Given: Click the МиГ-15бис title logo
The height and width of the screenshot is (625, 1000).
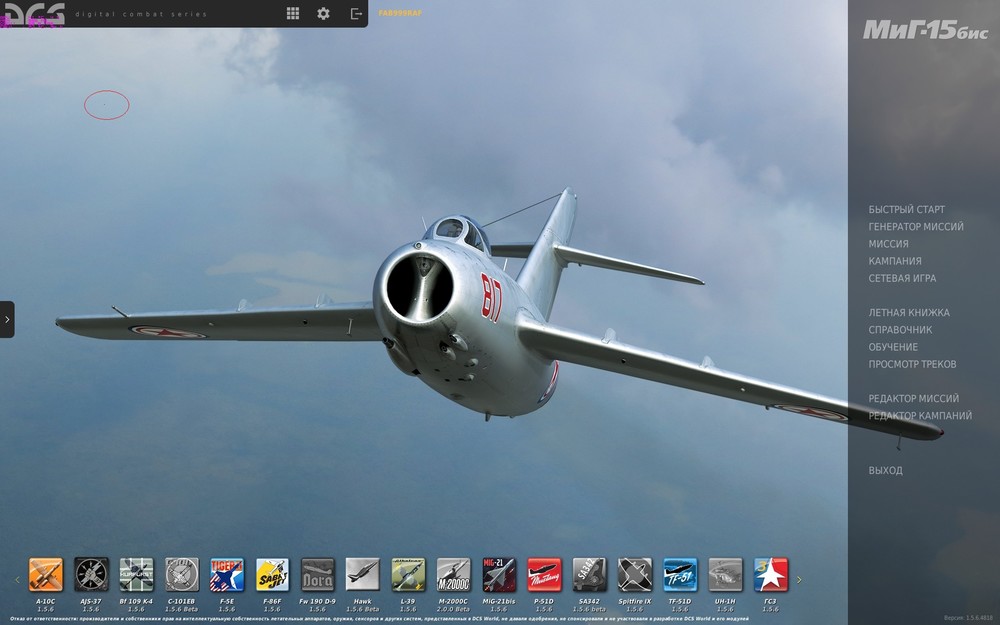Looking at the screenshot, I should 925,30.
